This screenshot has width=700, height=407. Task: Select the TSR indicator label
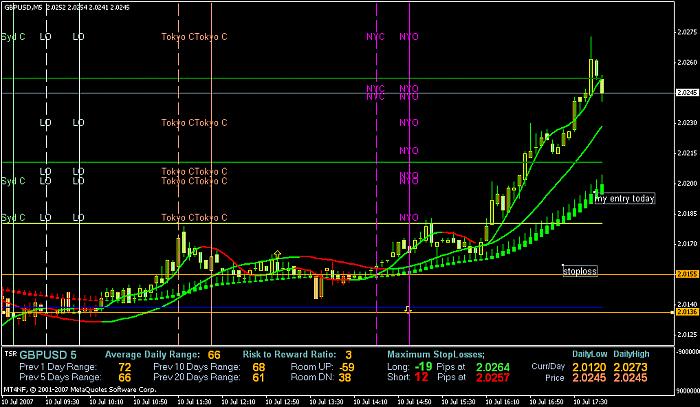click(x=9, y=353)
